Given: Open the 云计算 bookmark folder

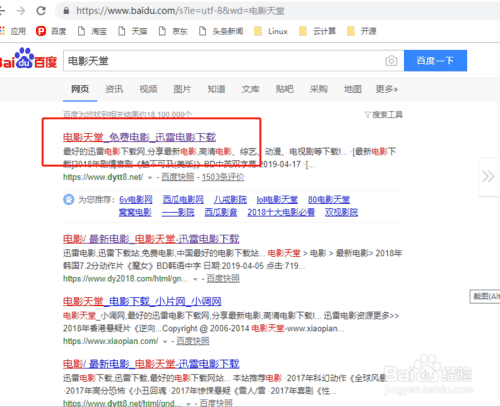Looking at the screenshot, I should pos(317,31).
